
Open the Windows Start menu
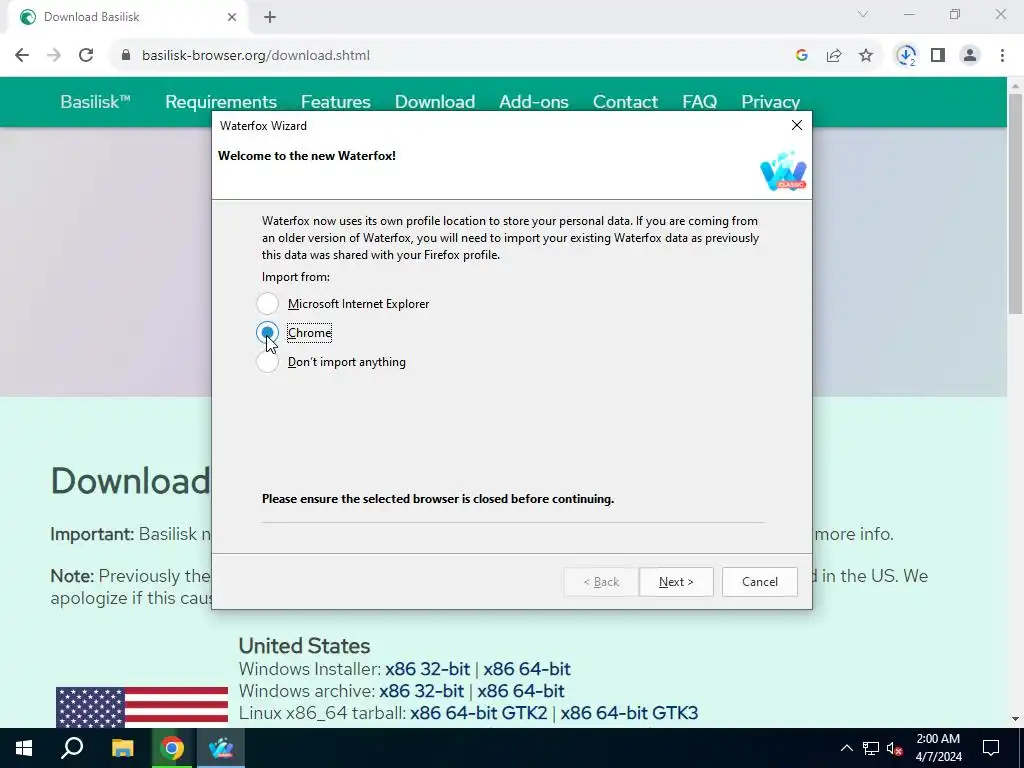pos(24,748)
